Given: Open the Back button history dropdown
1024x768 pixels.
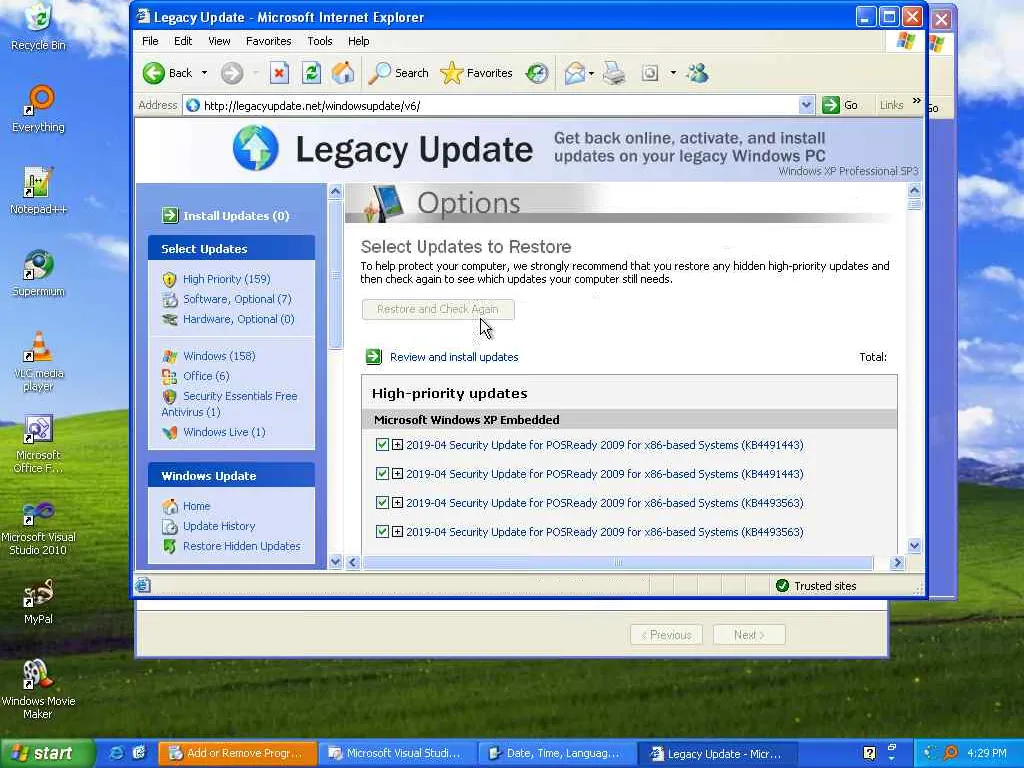Looking at the screenshot, I should [204, 73].
